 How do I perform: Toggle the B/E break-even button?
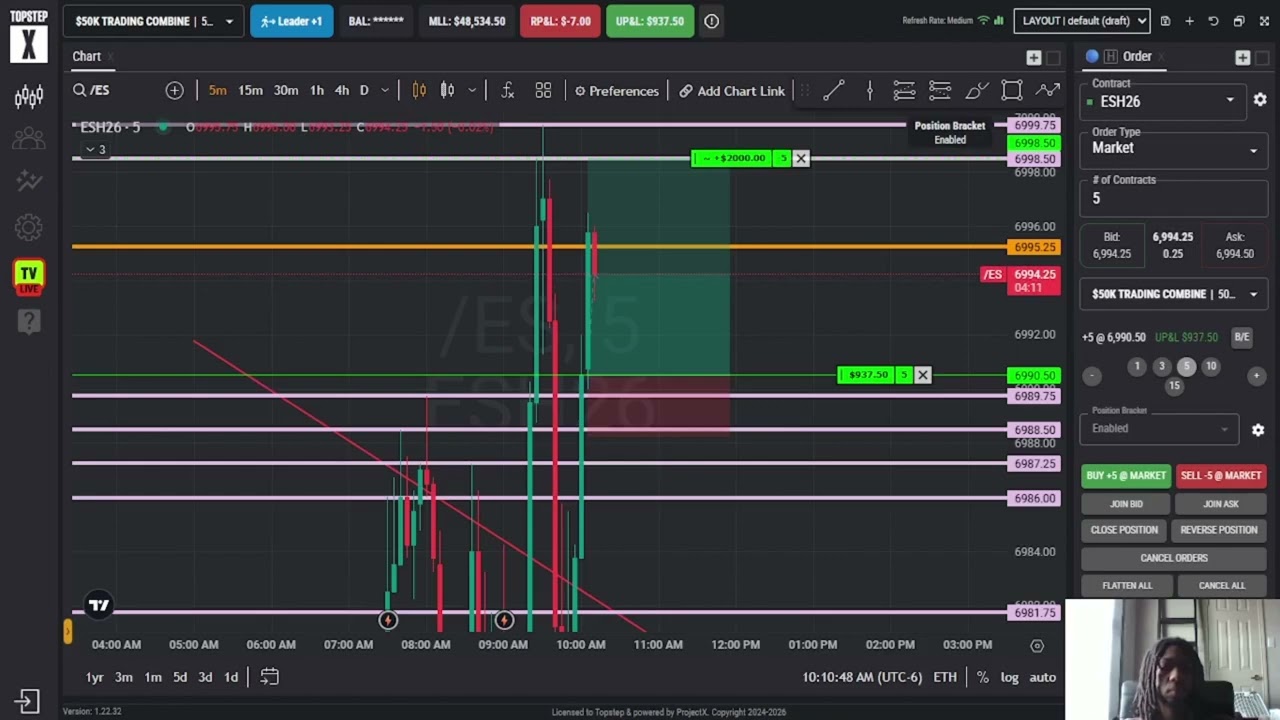coord(1242,337)
